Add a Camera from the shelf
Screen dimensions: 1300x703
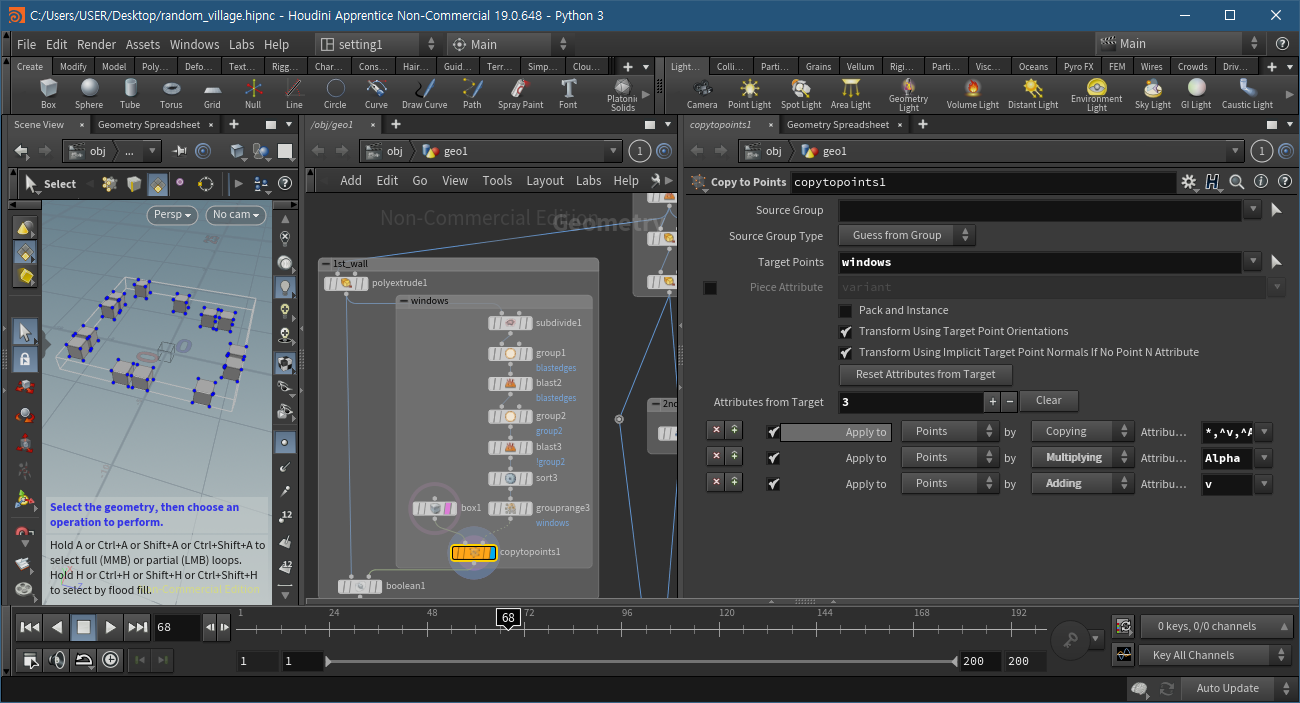[x=702, y=94]
